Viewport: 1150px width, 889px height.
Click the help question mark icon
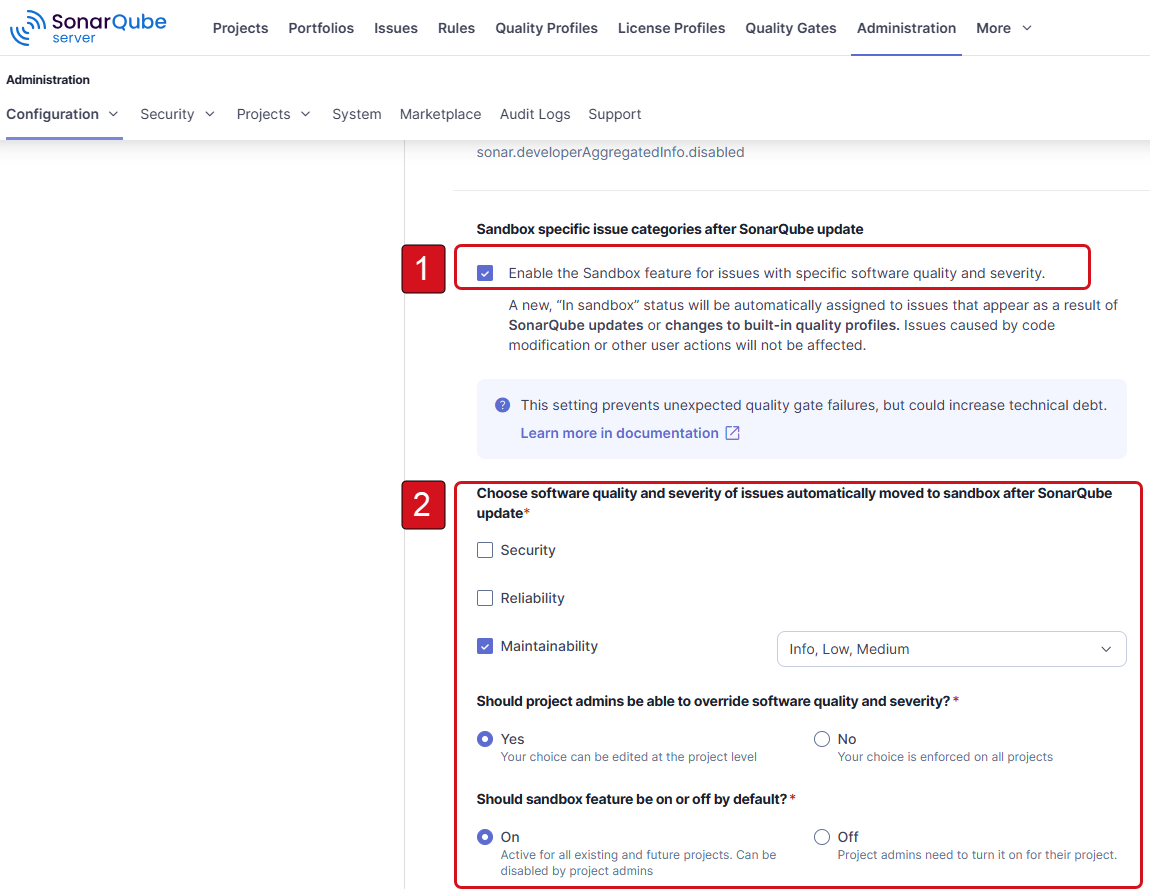click(x=502, y=404)
